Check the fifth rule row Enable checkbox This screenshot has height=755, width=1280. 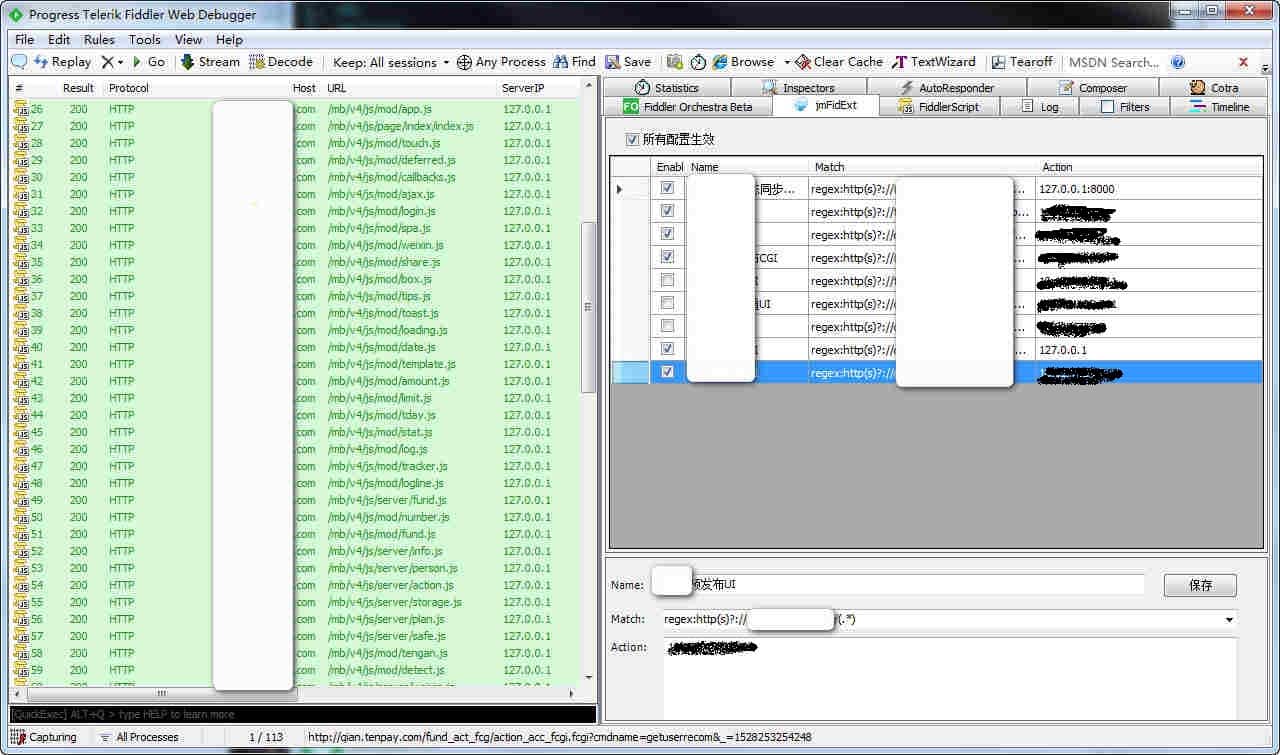pyautogui.click(x=667, y=280)
